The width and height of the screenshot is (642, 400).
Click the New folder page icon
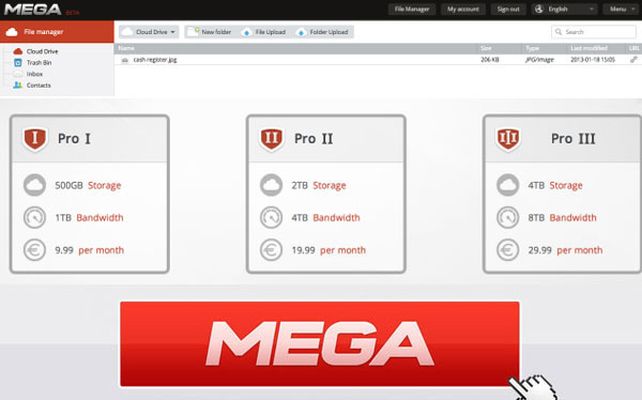coord(193,32)
